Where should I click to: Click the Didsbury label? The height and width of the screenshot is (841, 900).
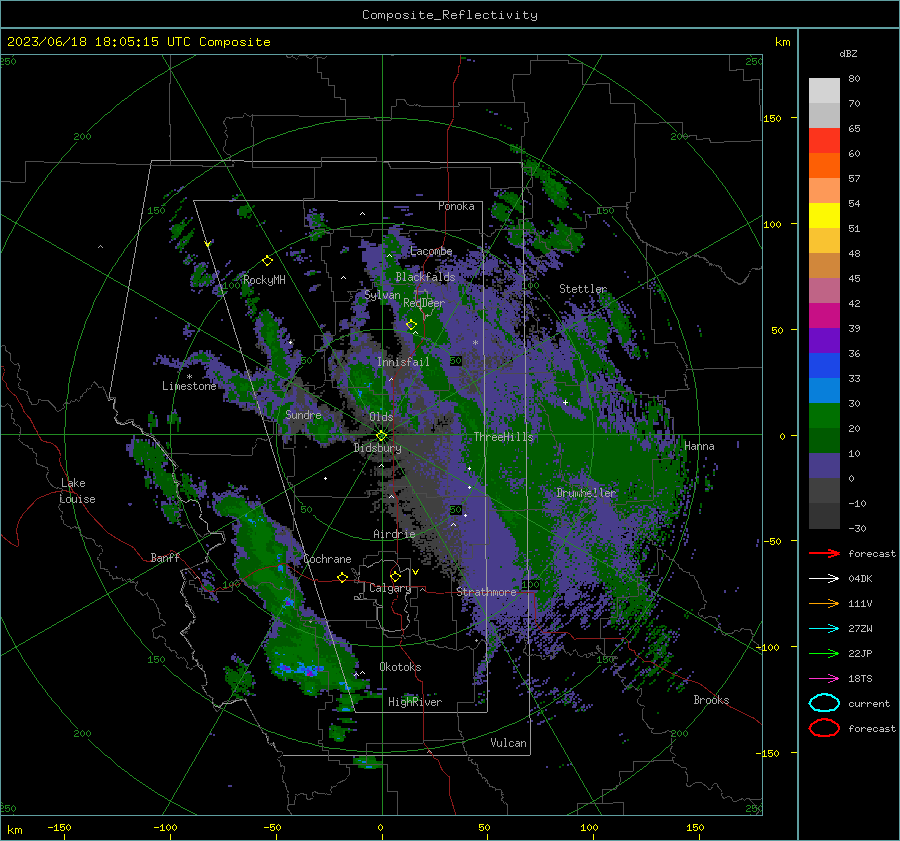point(377,448)
